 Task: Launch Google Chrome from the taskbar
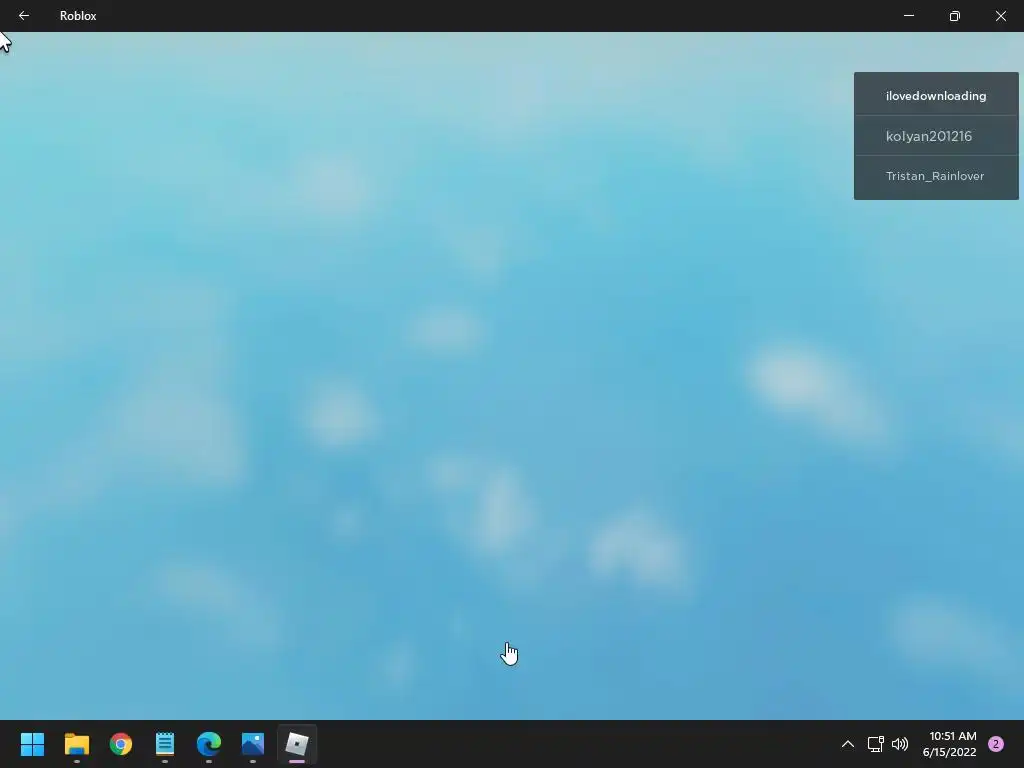[121, 744]
